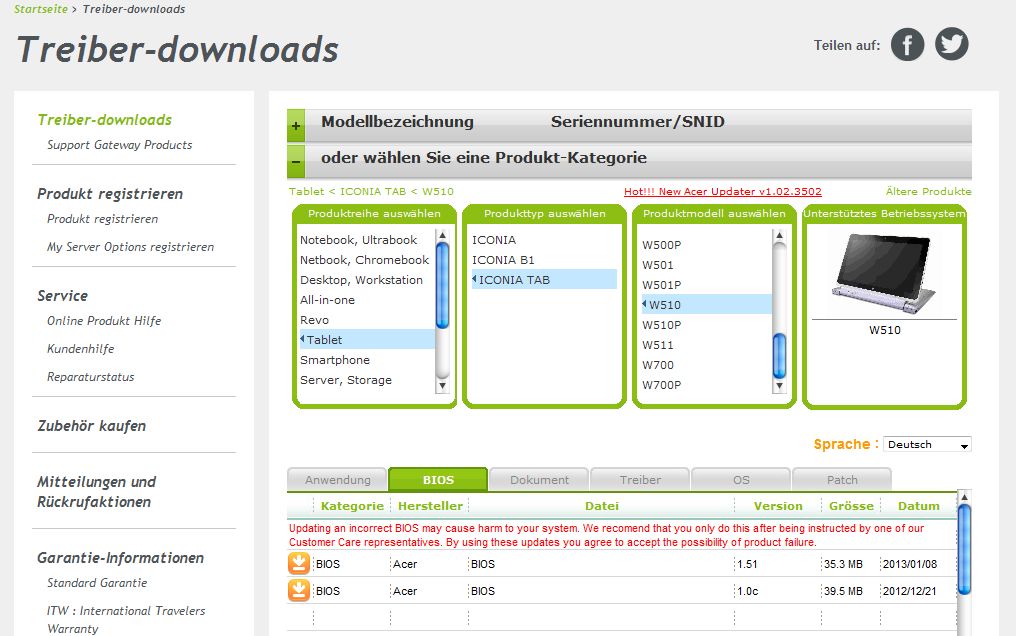Click product line list scrollbar thumb
The image size is (1016, 636).
443,285
